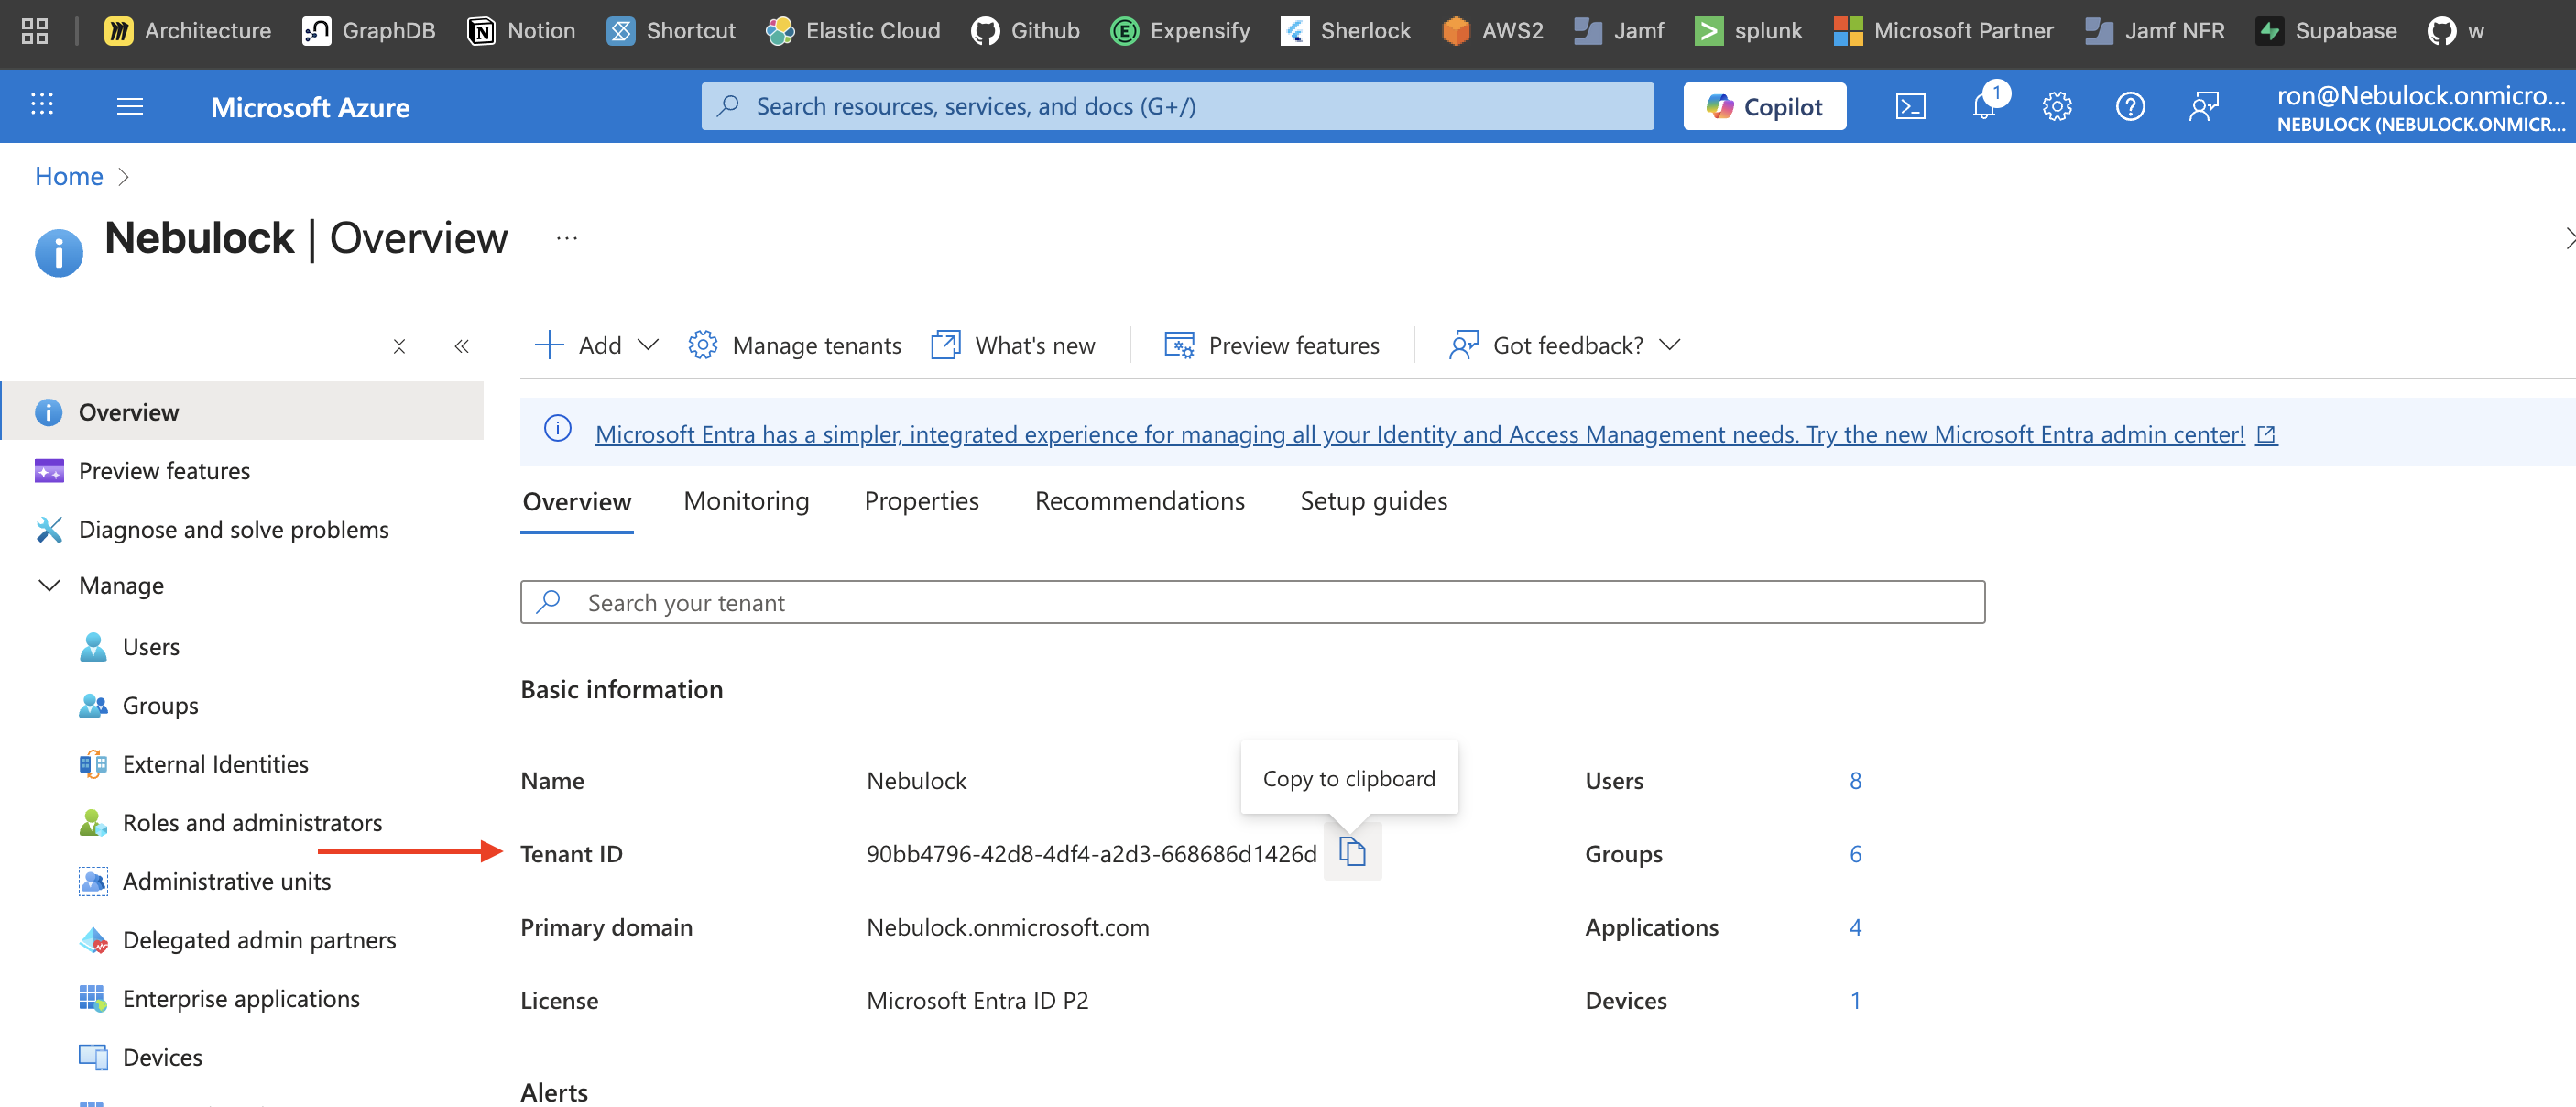The height and width of the screenshot is (1107, 2576).
Task: Open the Microsoft Entra admin center link
Action: point(1419,434)
